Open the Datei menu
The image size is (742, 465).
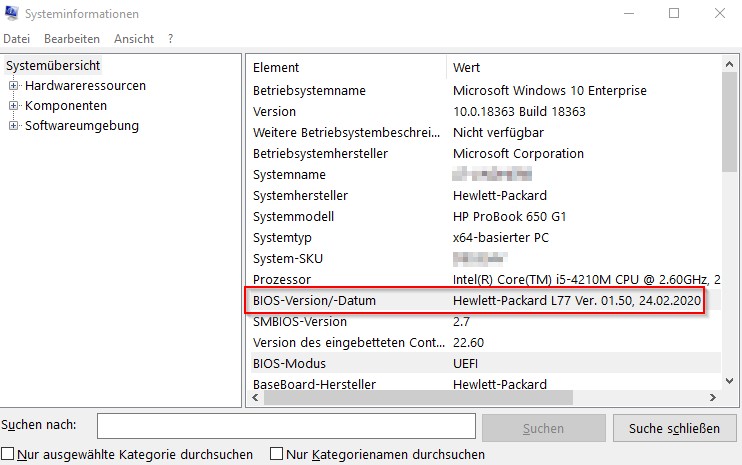[17, 39]
